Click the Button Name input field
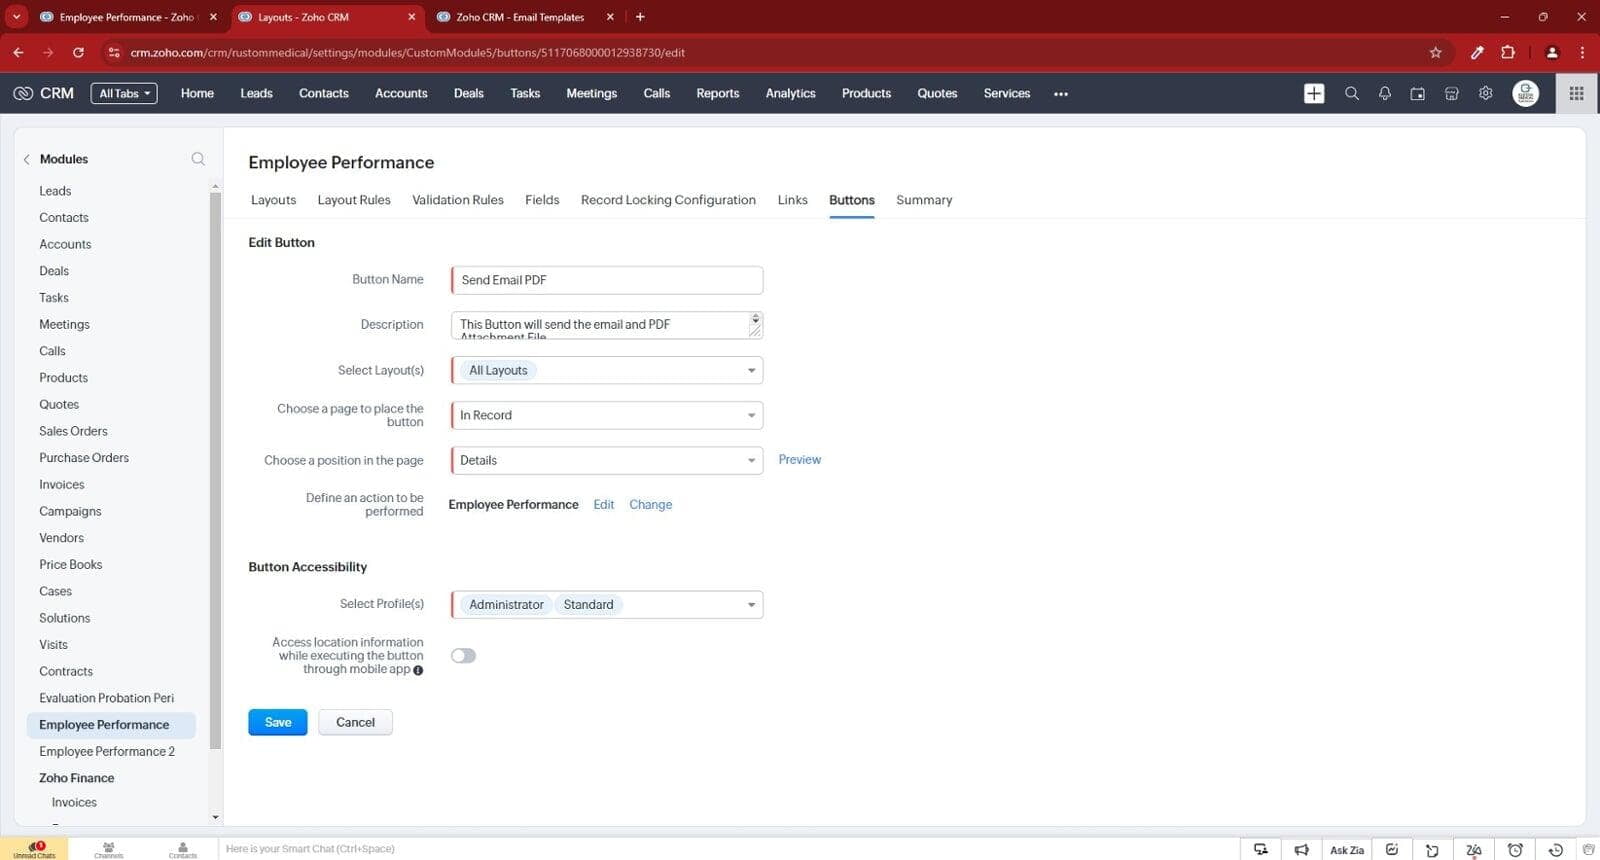The height and width of the screenshot is (860, 1600). pos(607,280)
